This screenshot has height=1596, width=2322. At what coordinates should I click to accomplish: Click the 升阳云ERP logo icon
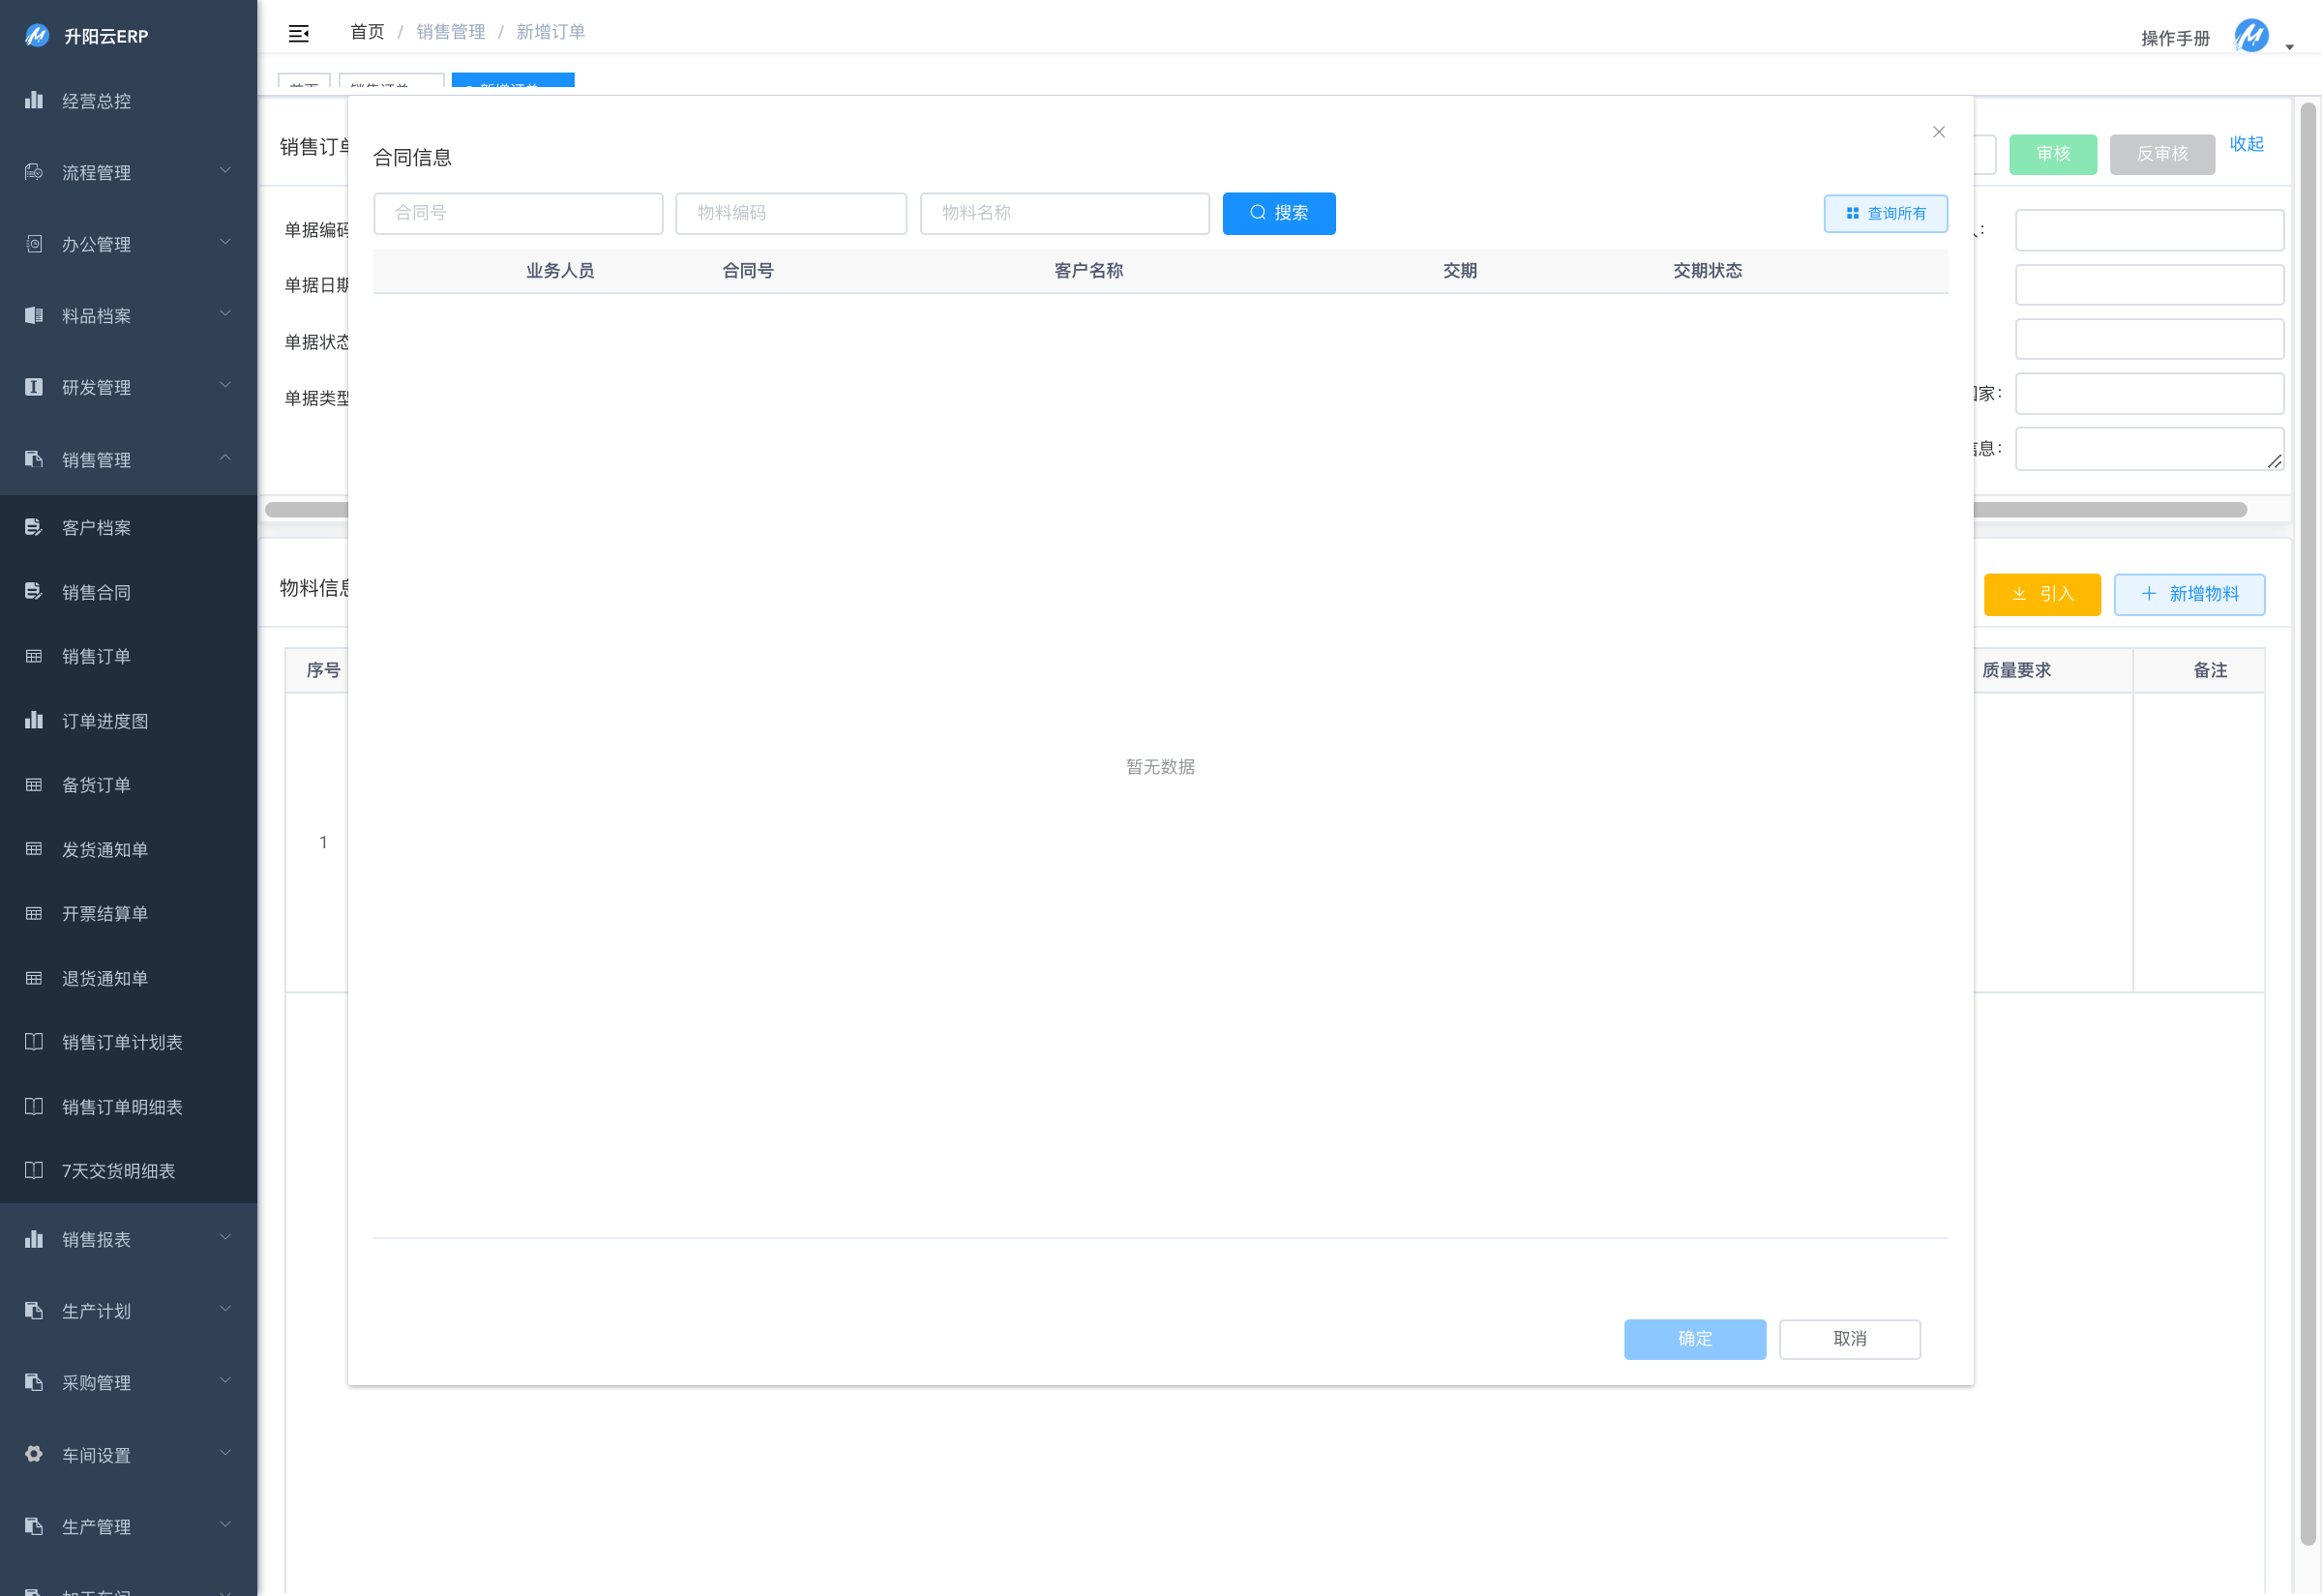point(37,36)
